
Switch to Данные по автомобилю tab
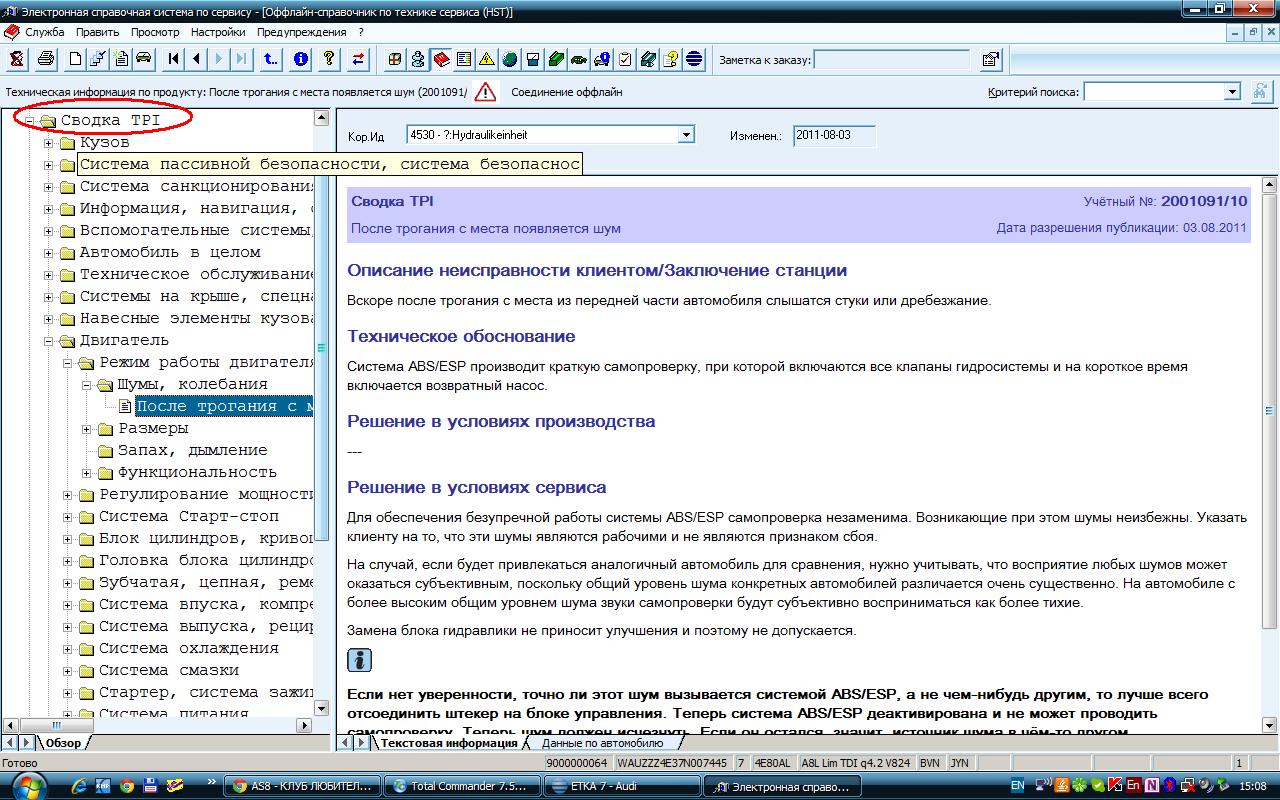[x=602, y=743]
